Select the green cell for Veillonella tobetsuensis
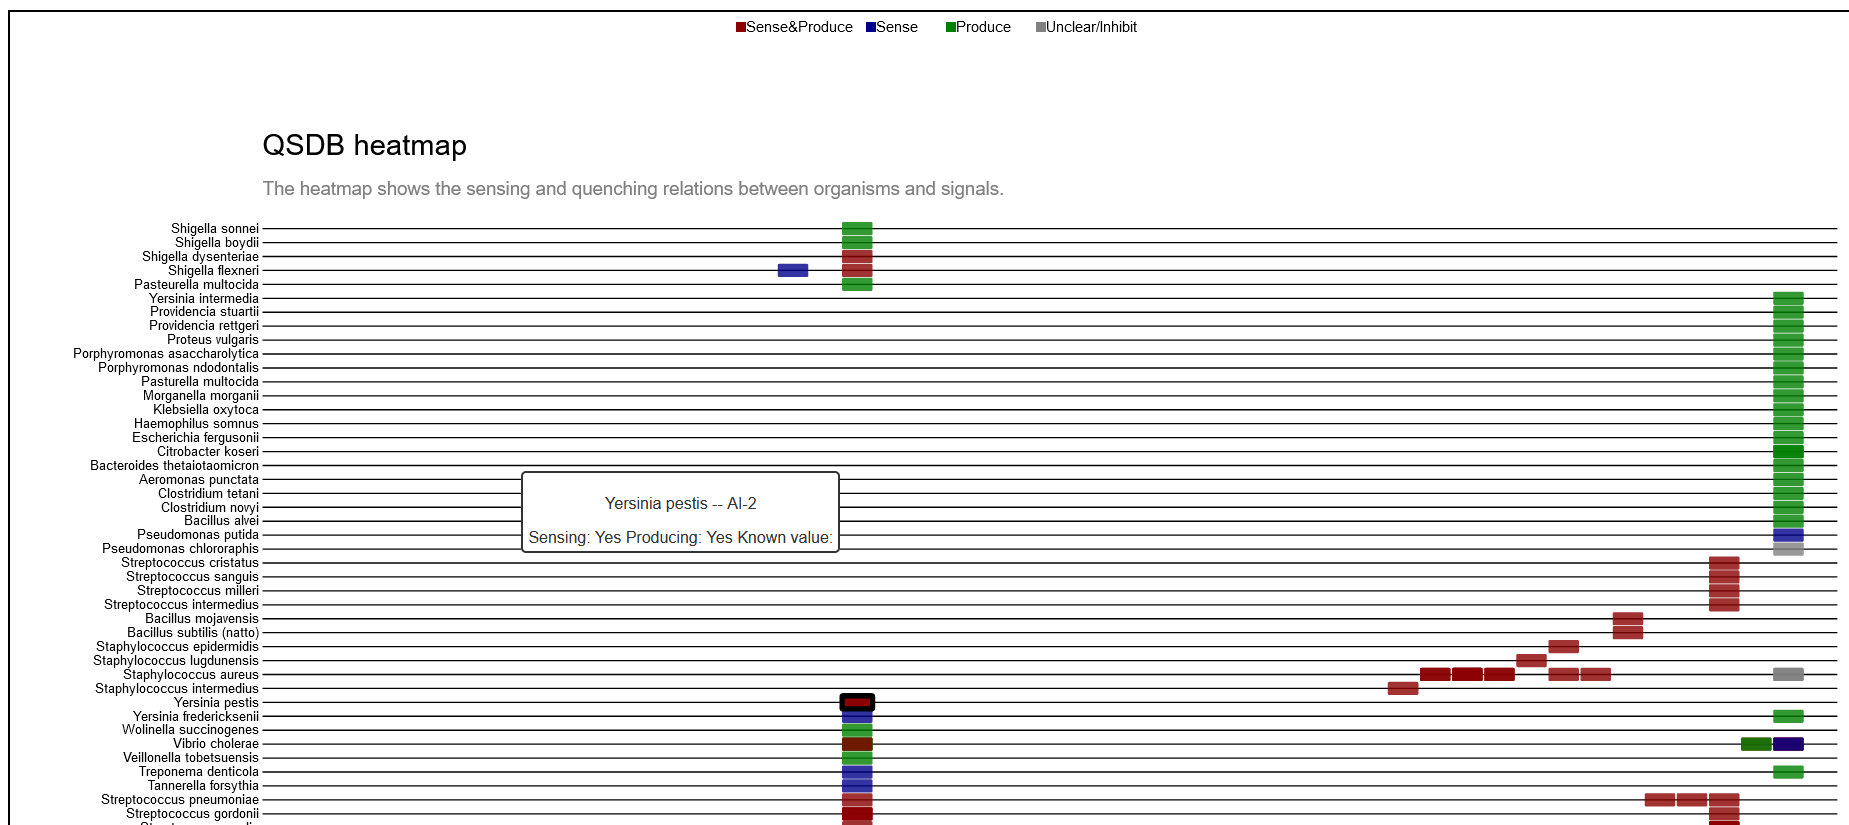 click(857, 758)
